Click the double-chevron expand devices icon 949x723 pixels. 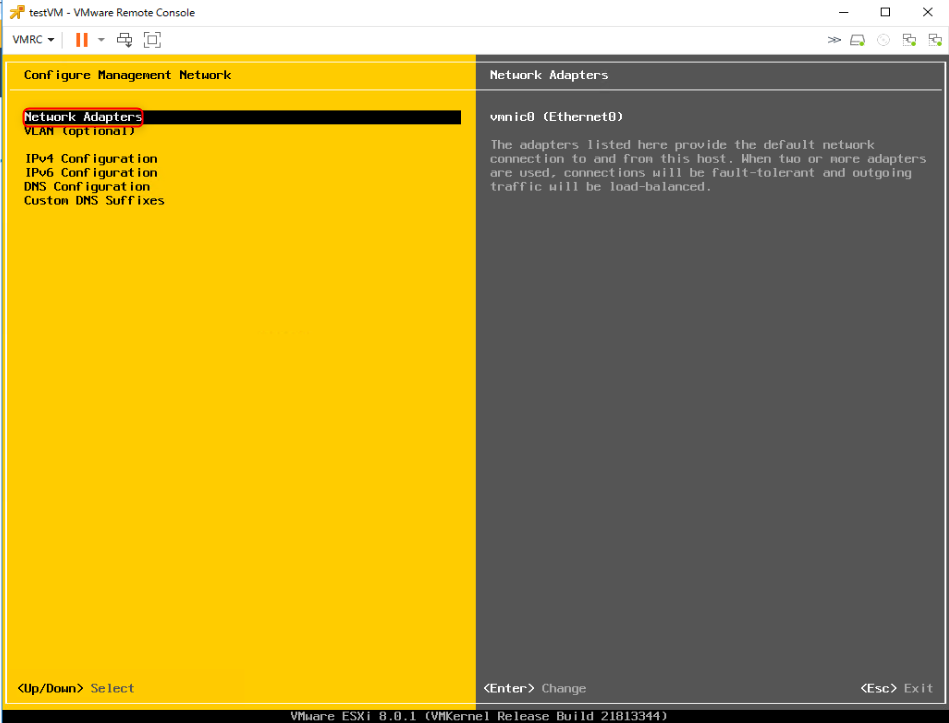834,40
